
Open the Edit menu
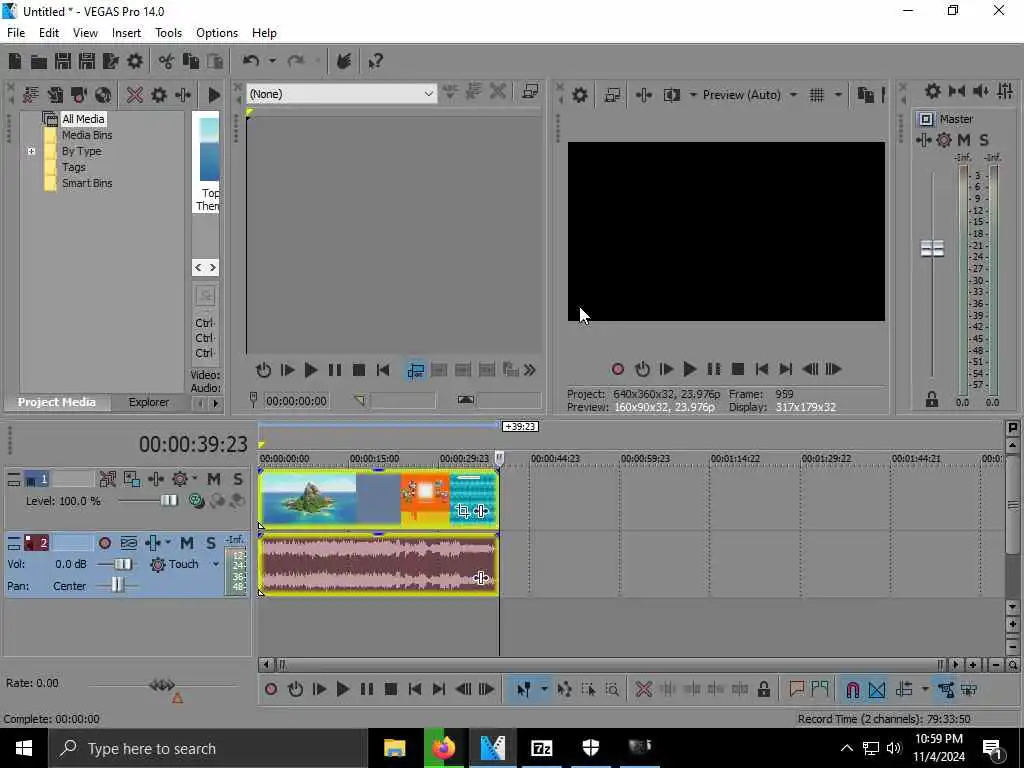[x=49, y=33]
